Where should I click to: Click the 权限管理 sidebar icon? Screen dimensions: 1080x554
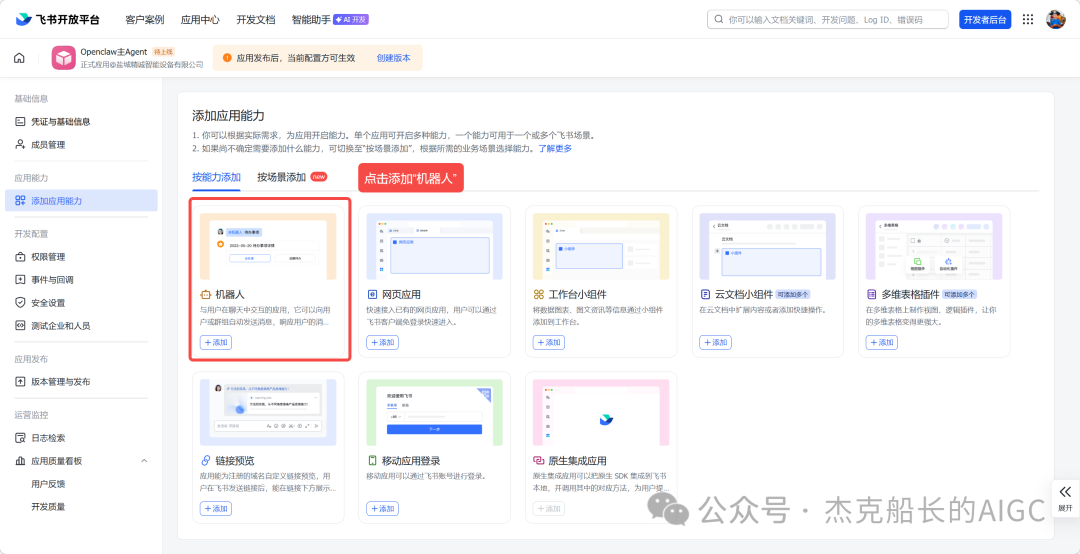coord(20,256)
